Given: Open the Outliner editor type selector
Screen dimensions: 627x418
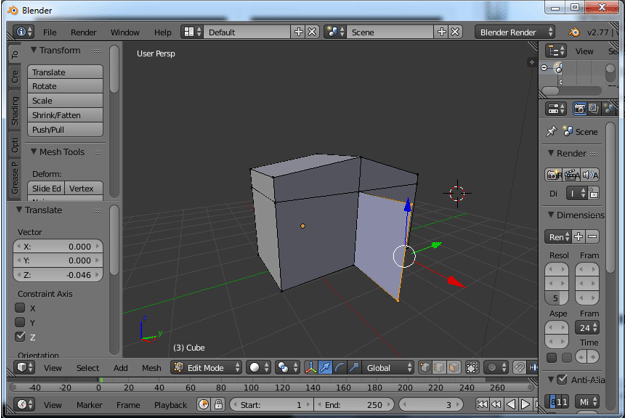Looking at the screenshot, I should (x=556, y=51).
